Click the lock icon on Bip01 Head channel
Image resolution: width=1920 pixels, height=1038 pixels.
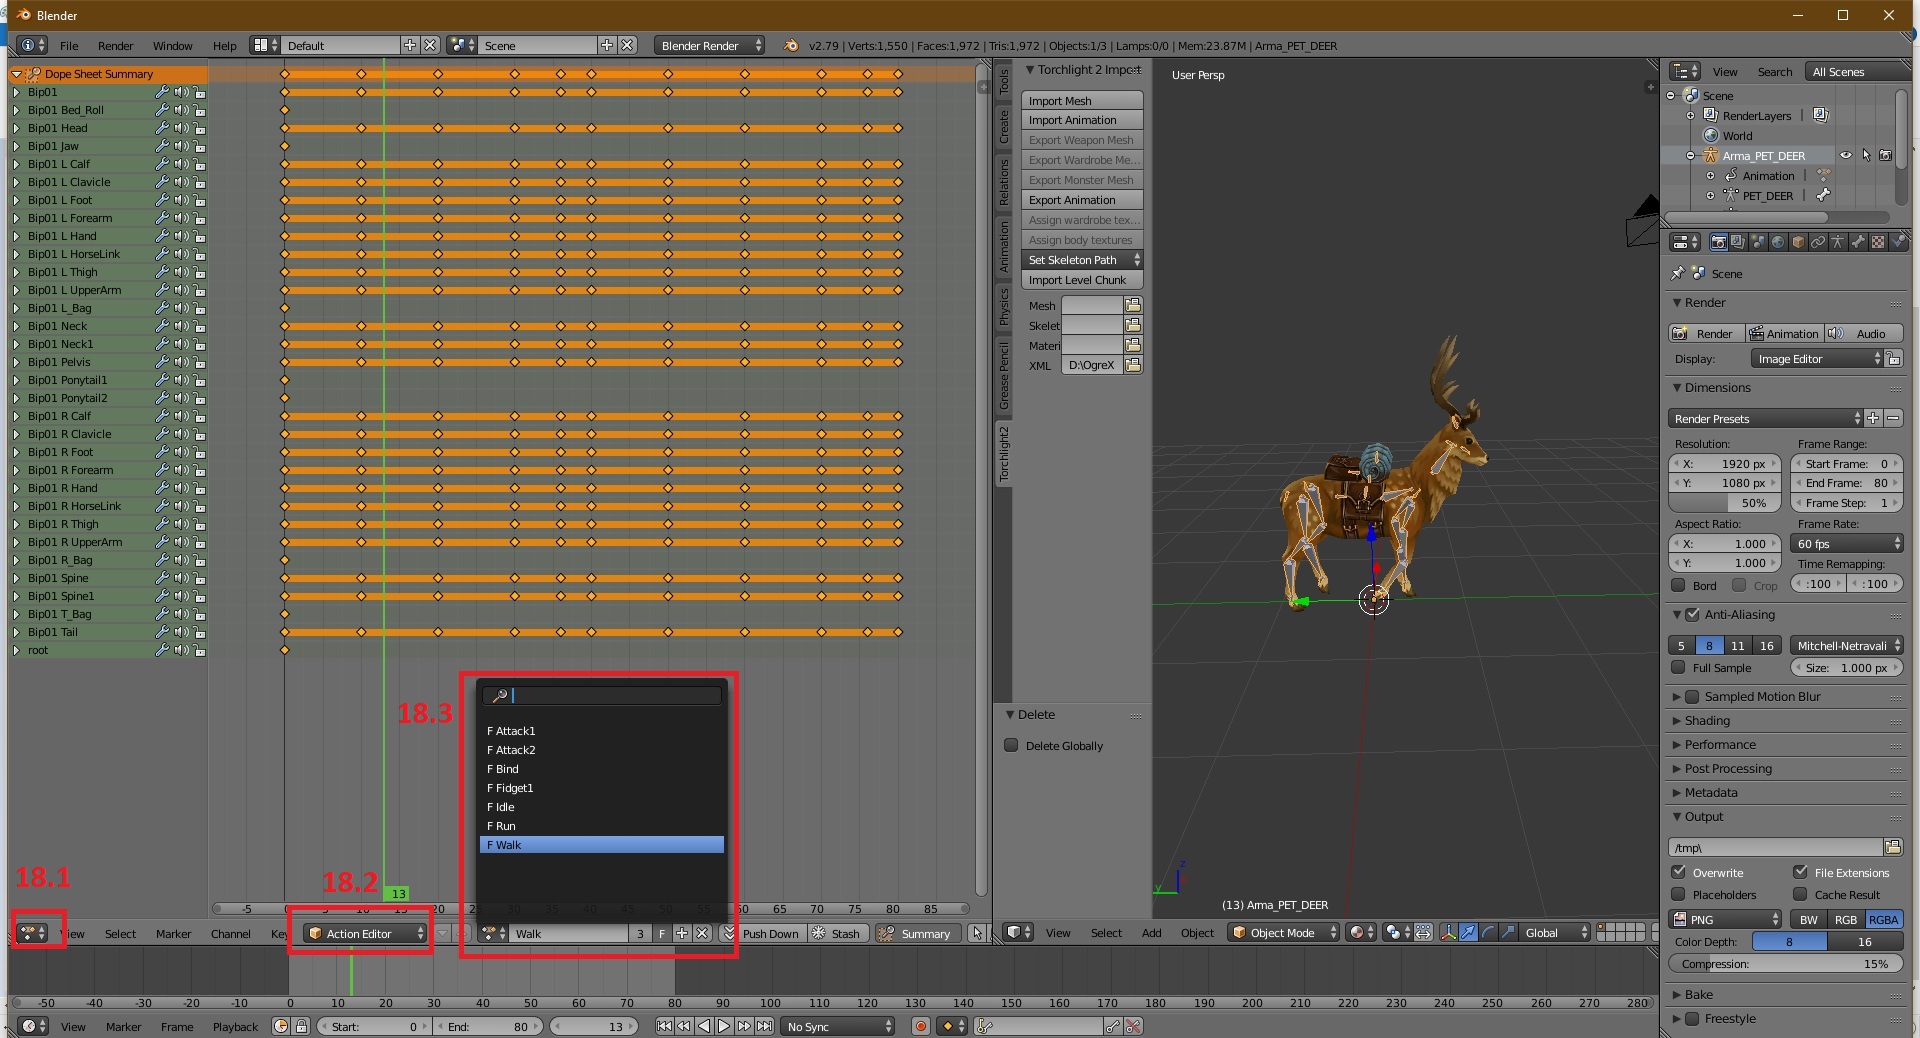point(200,129)
